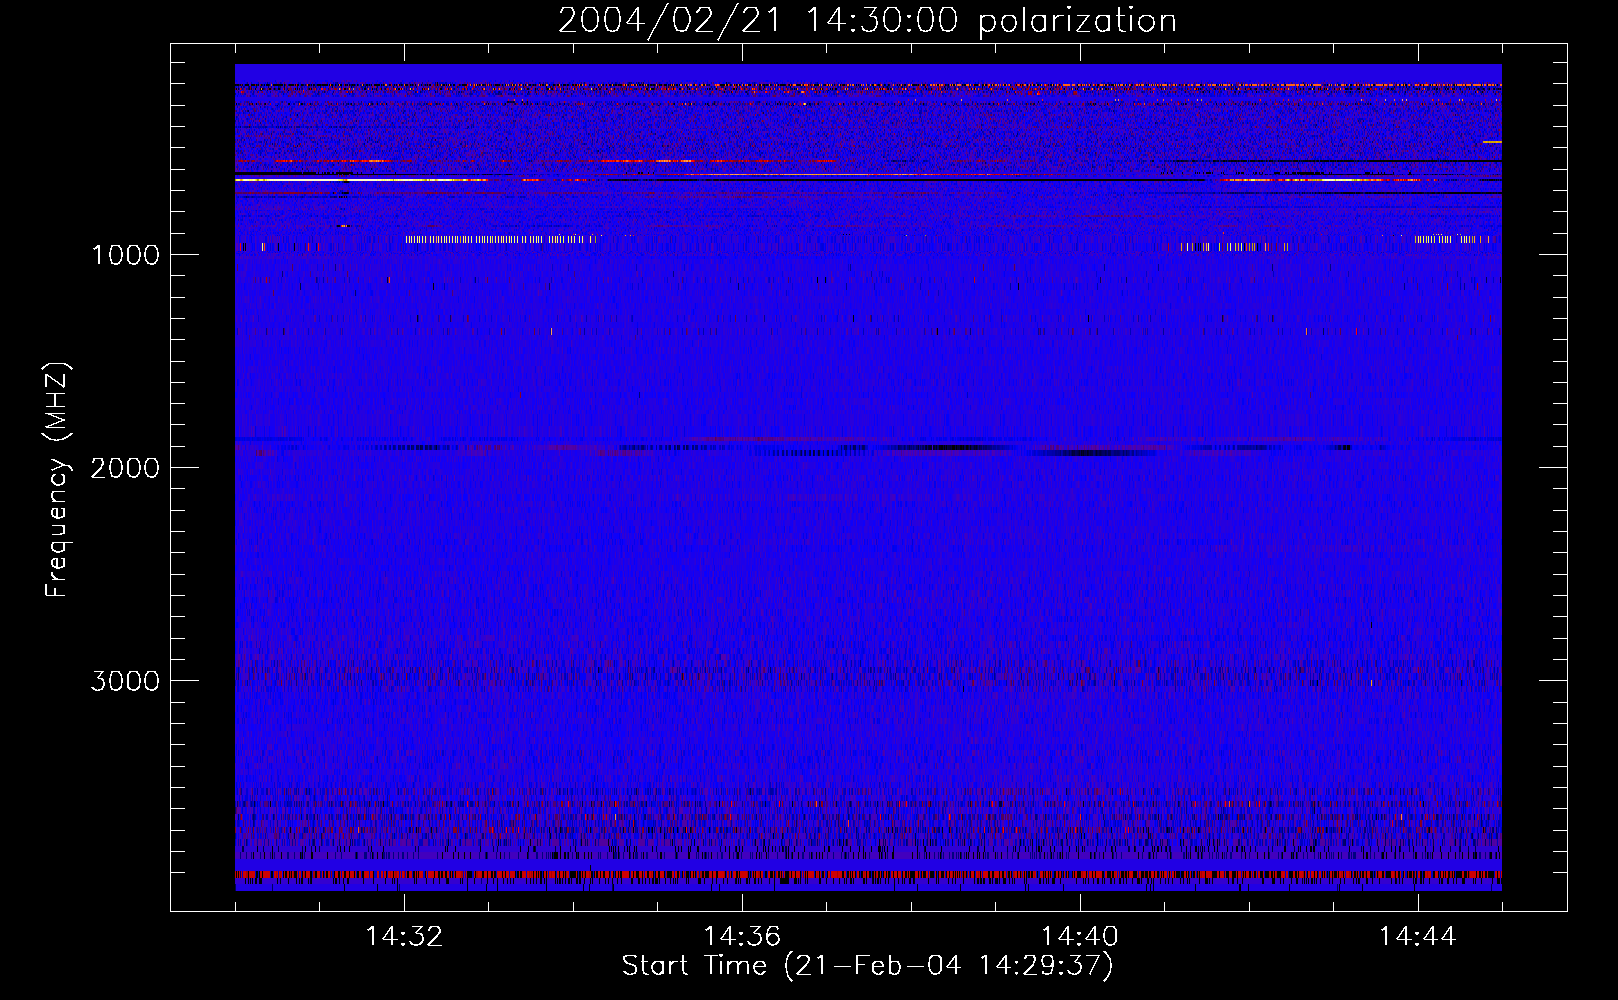This screenshot has height=1000, width=1618.
Task: Click the 2000 frequency tick label
Action: click(x=125, y=468)
